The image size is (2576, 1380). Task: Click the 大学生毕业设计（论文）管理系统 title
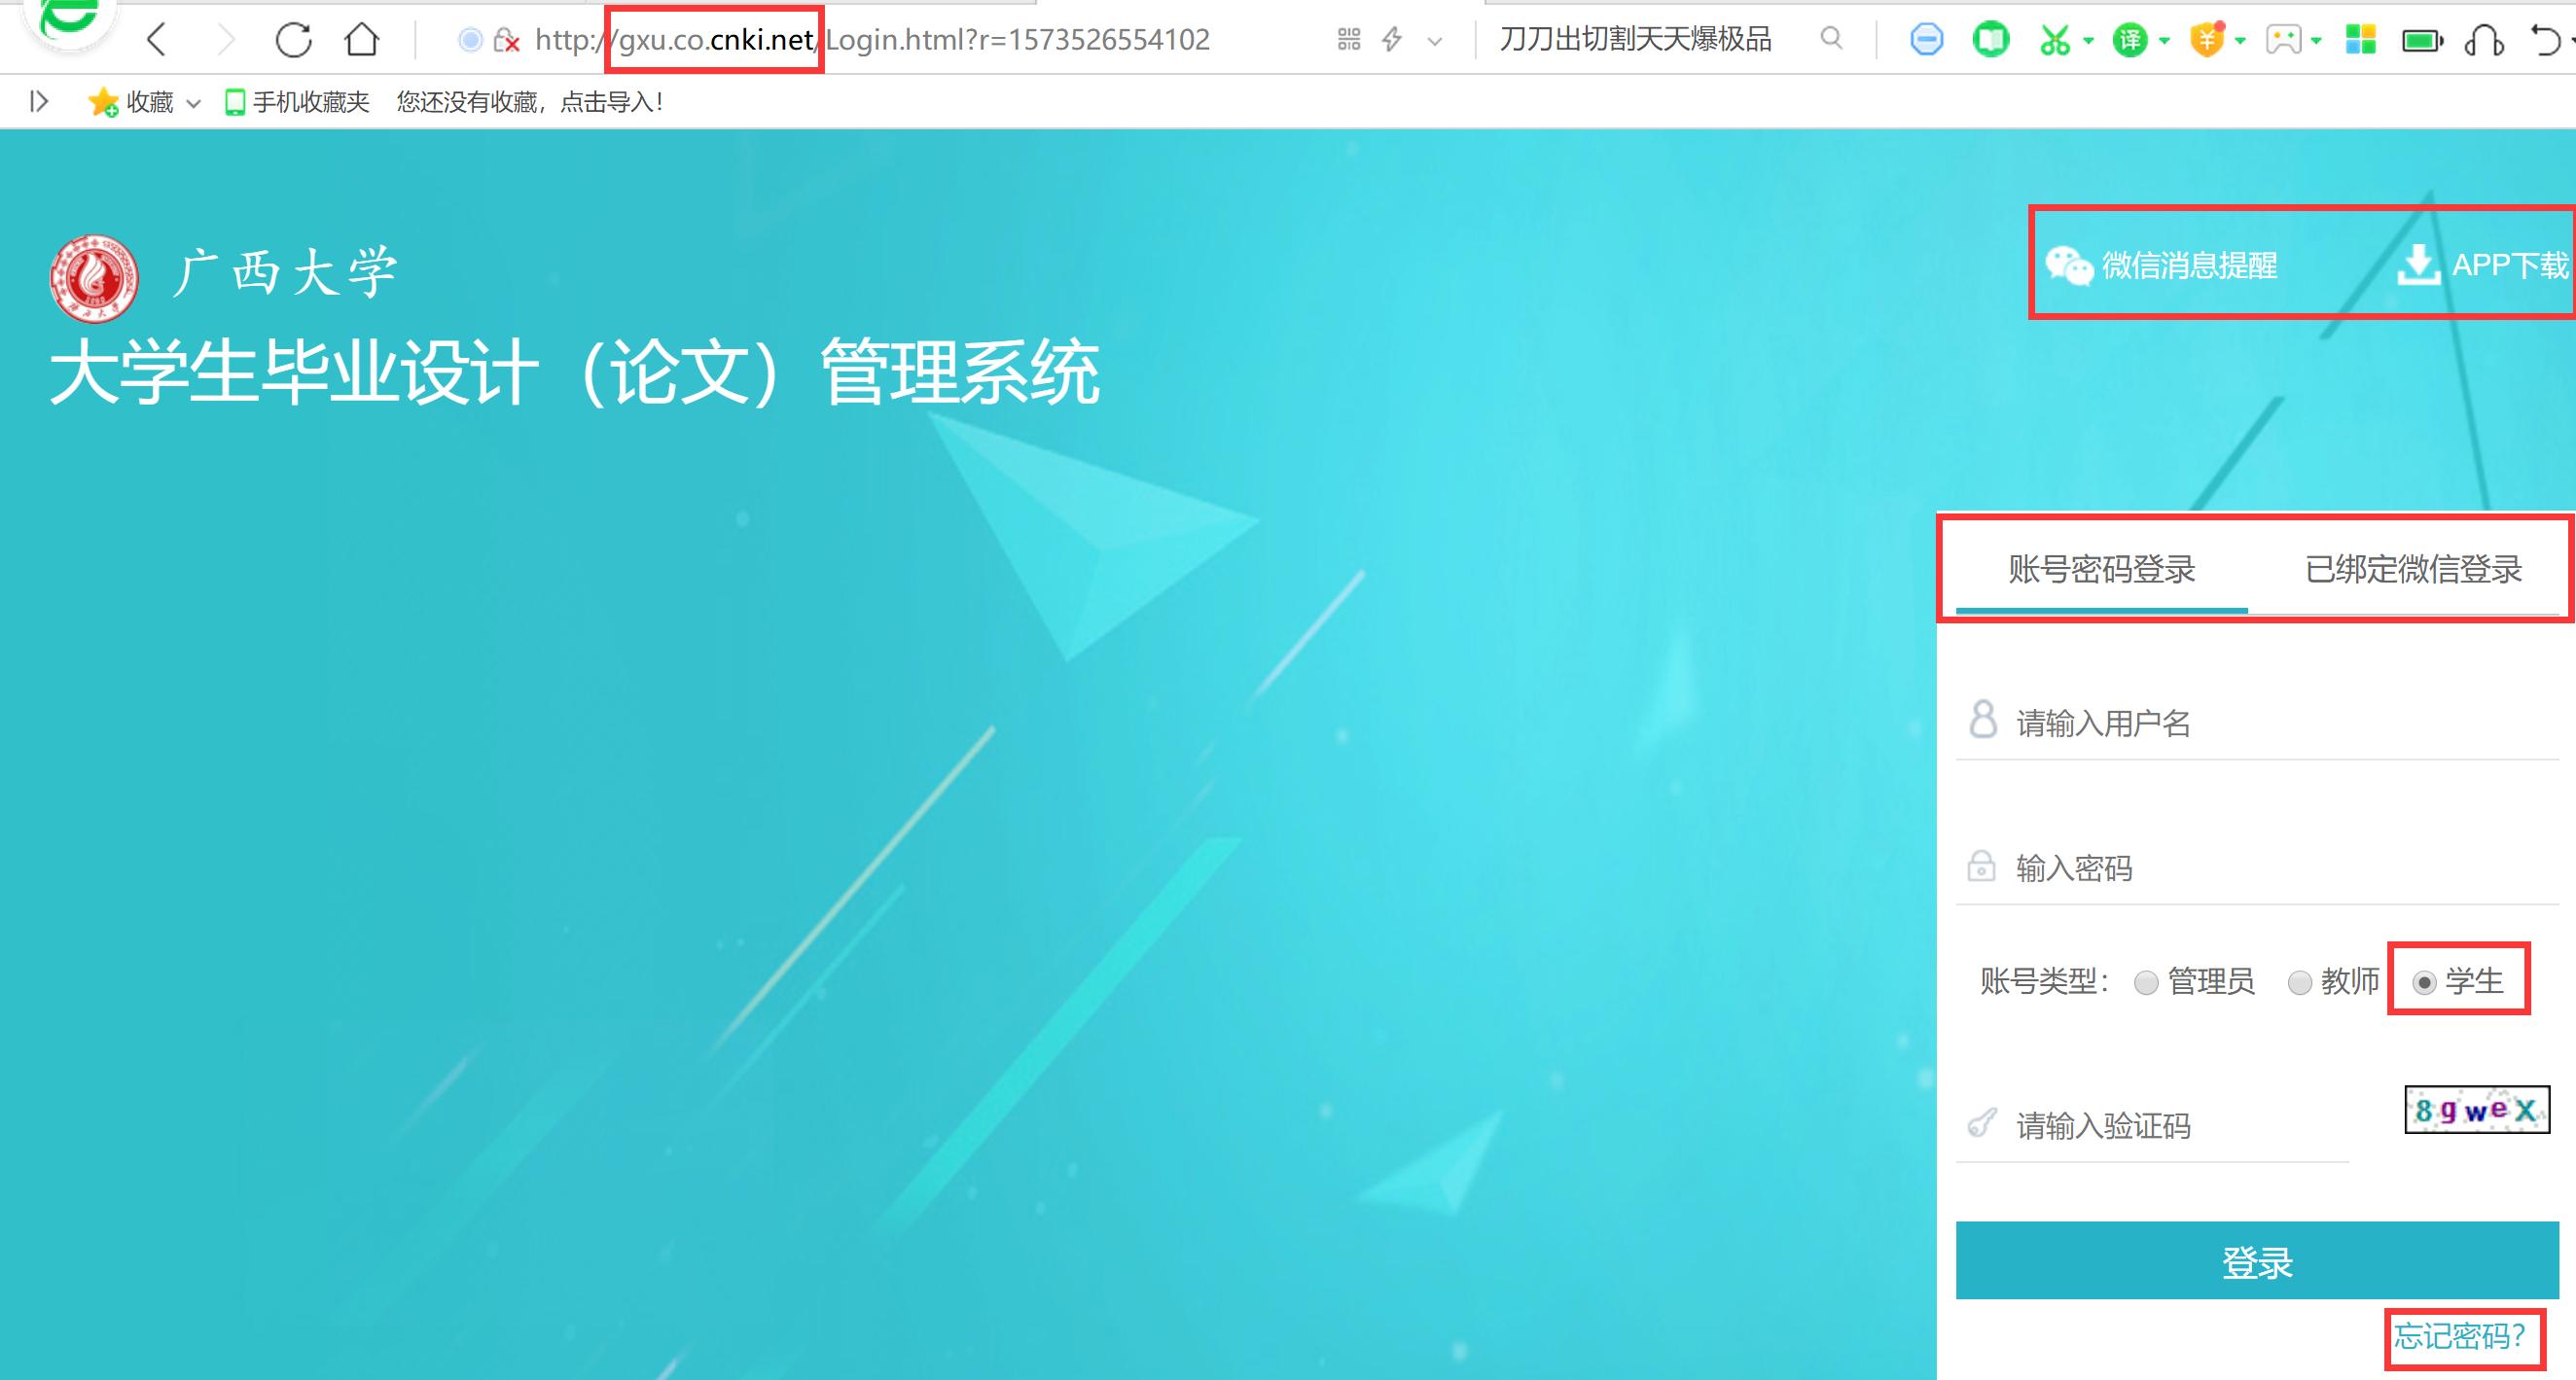tap(575, 372)
